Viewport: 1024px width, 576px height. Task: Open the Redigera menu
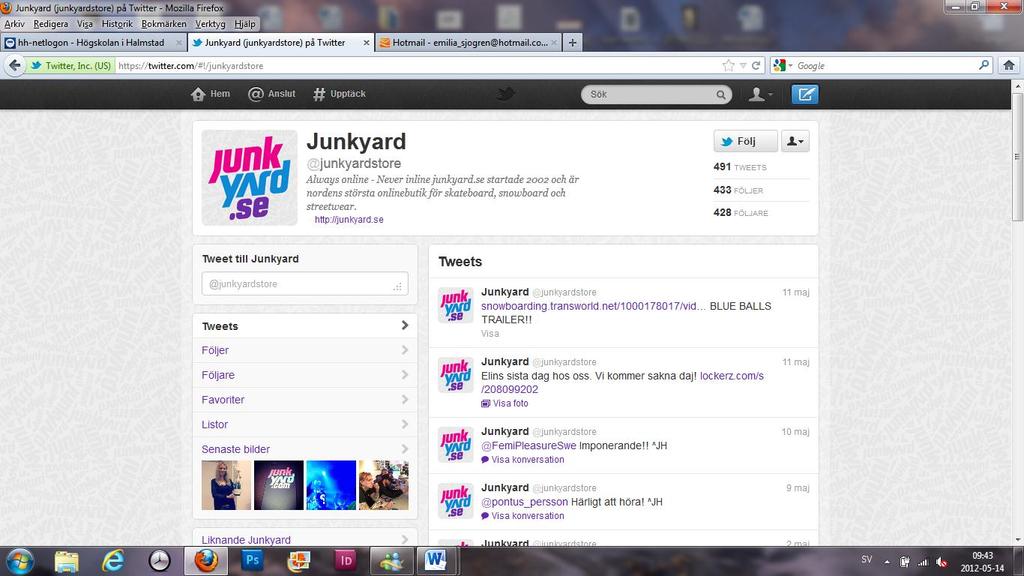pyautogui.click(x=51, y=24)
